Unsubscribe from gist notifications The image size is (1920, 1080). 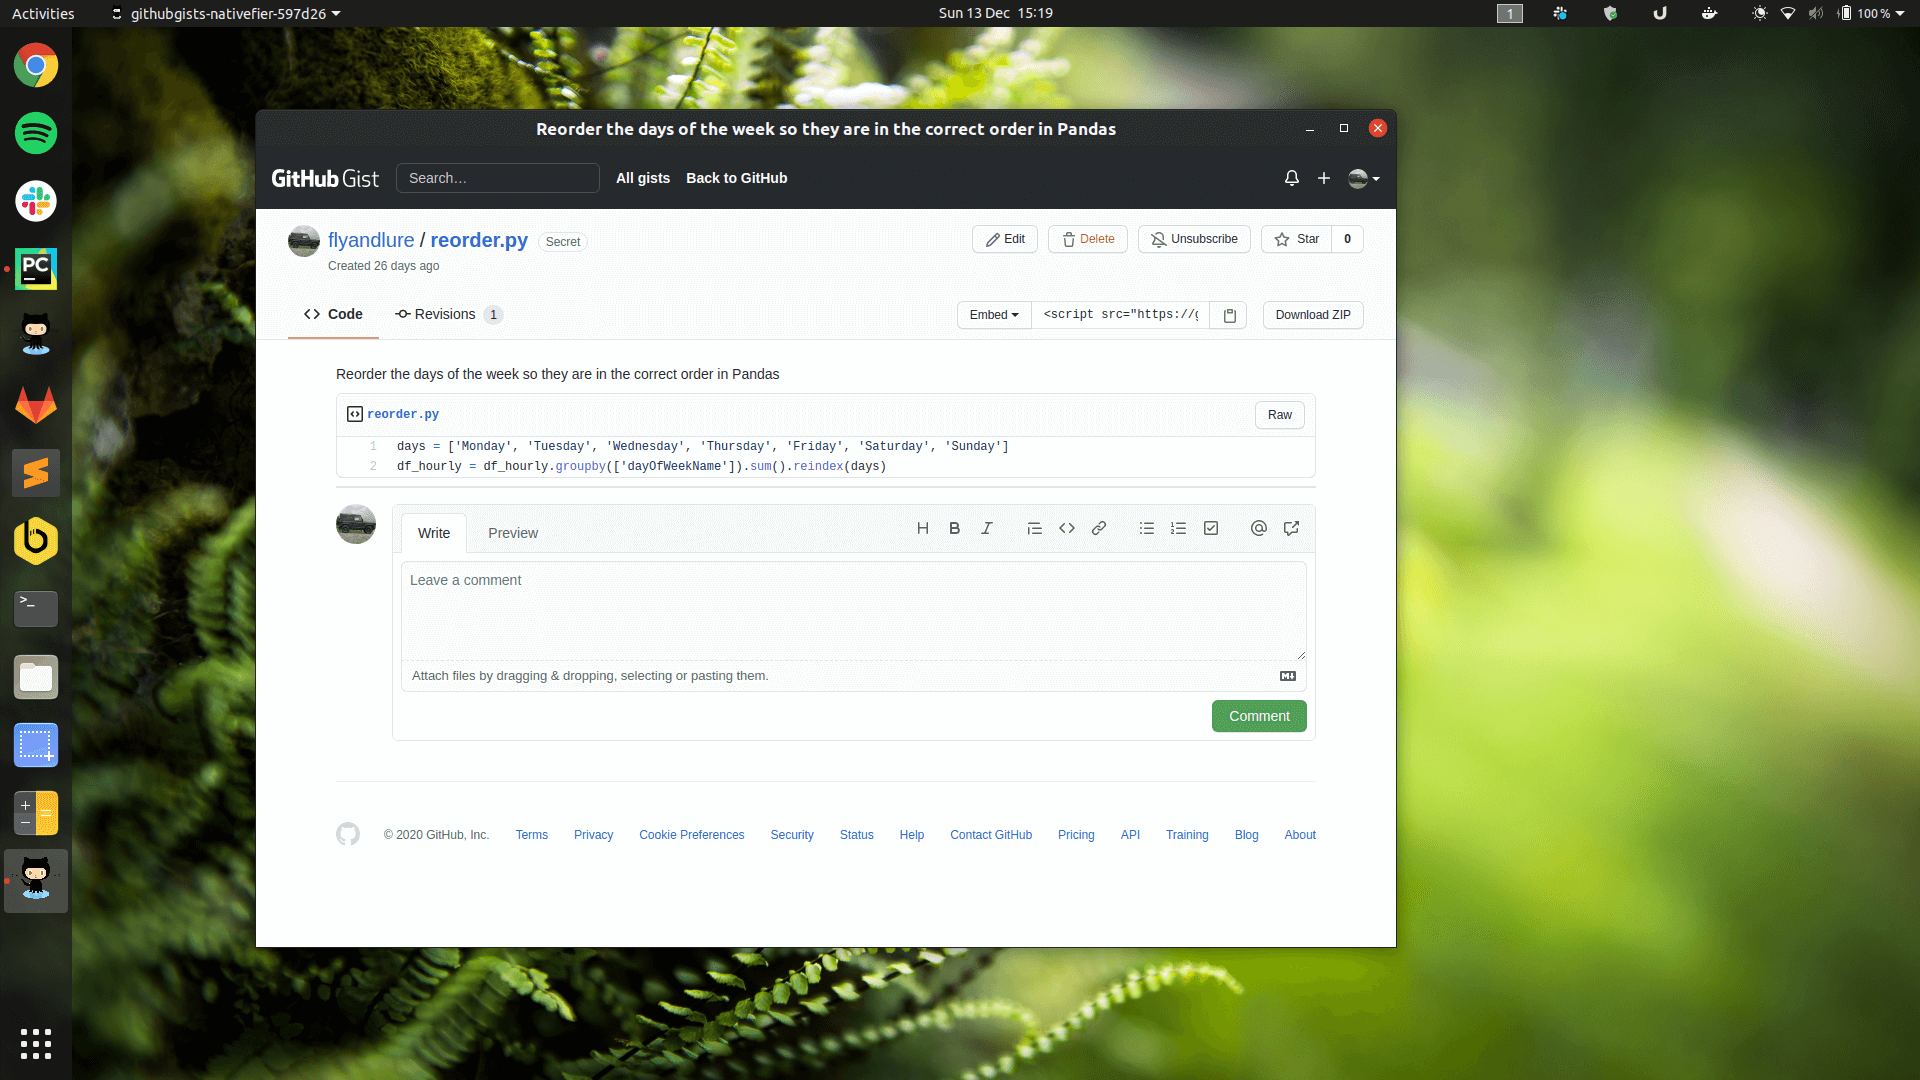1194,239
